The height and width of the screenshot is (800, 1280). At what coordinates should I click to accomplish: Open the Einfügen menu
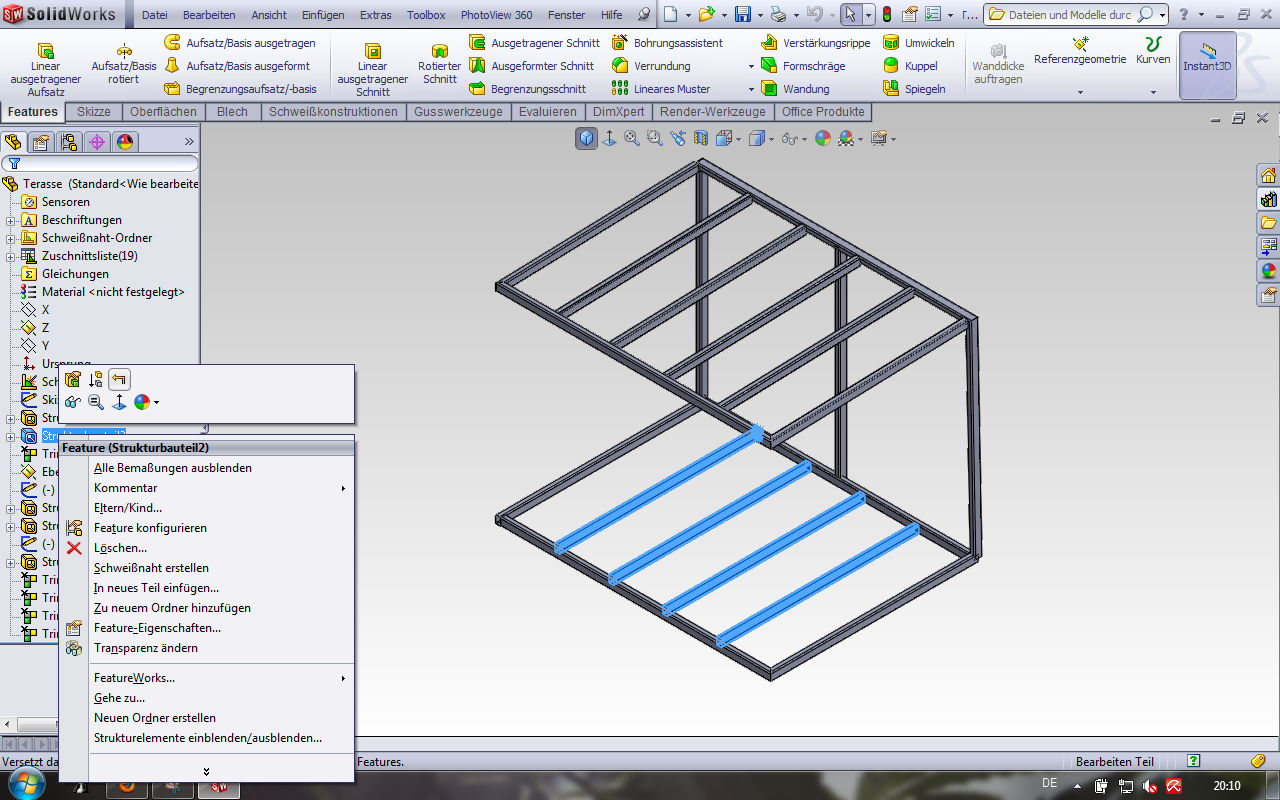point(323,15)
